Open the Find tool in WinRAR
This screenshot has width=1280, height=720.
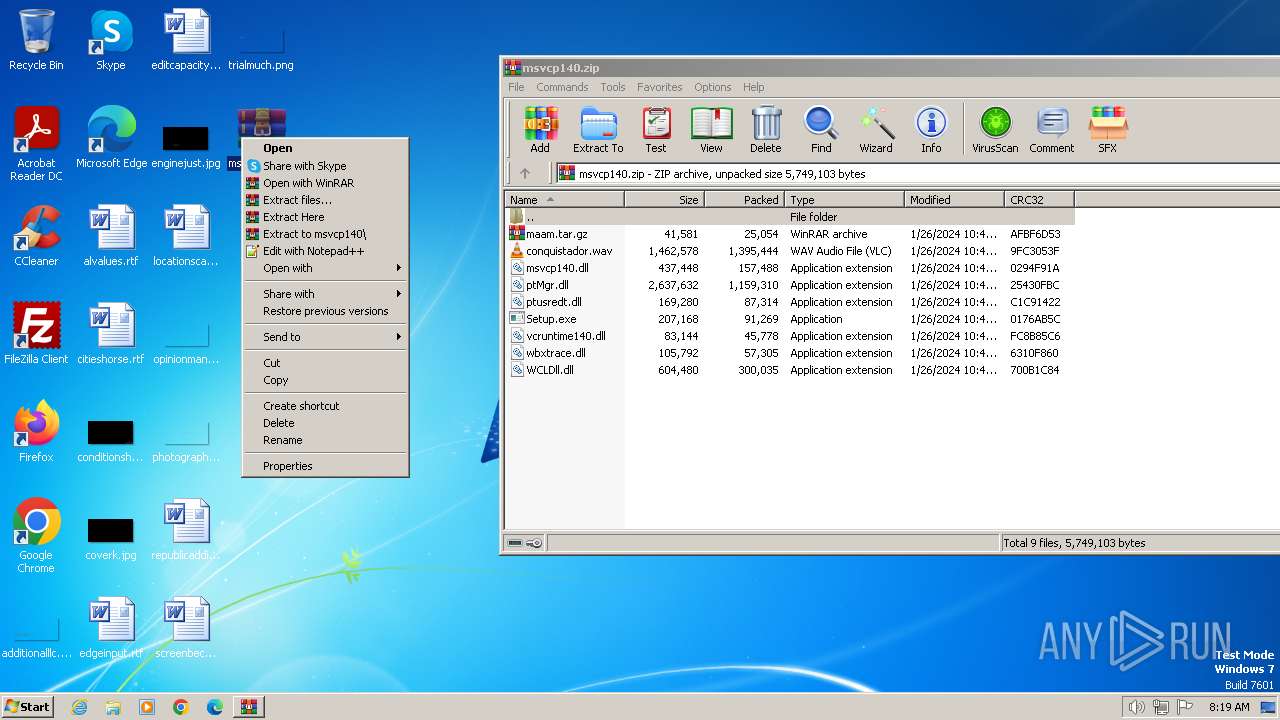click(821, 130)
